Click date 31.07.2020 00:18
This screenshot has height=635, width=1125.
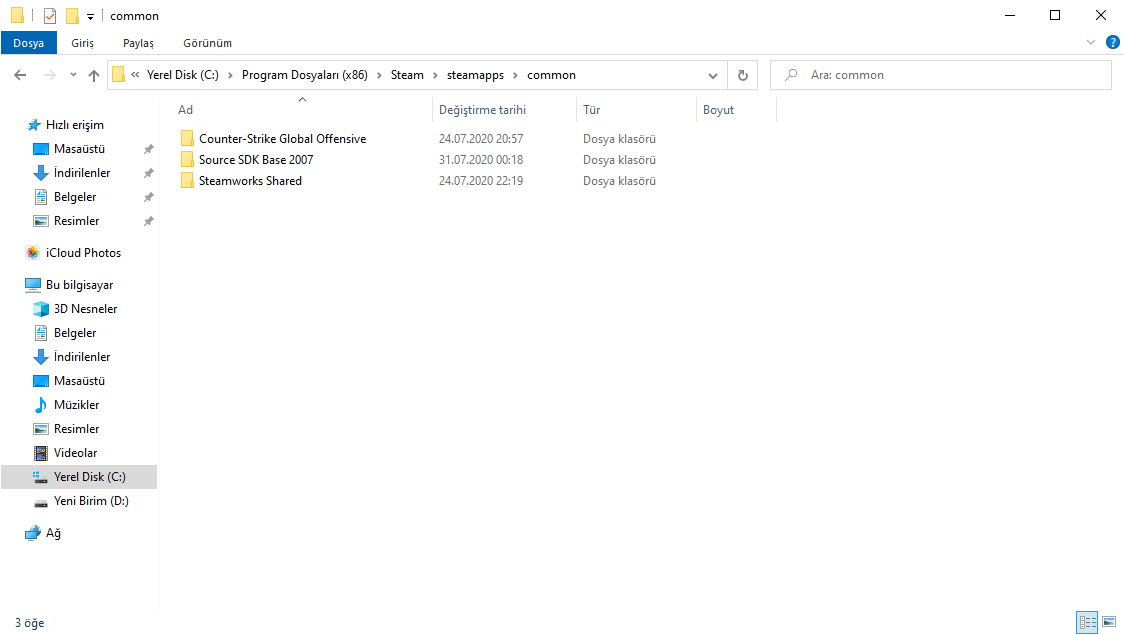click(481, 159)
